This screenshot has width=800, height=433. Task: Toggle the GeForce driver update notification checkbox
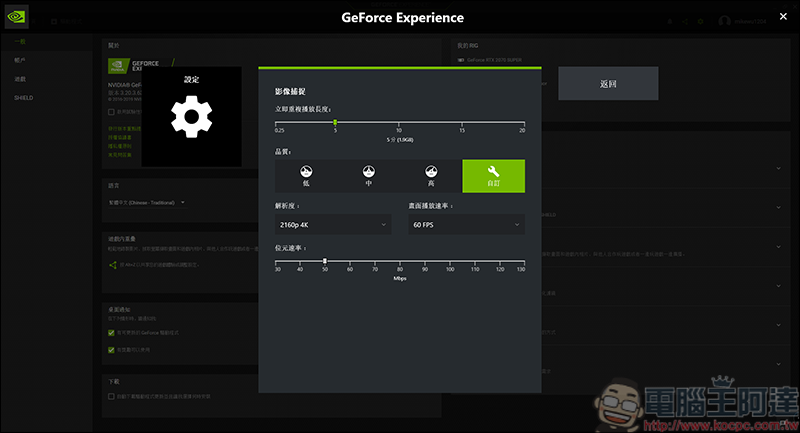111,333
